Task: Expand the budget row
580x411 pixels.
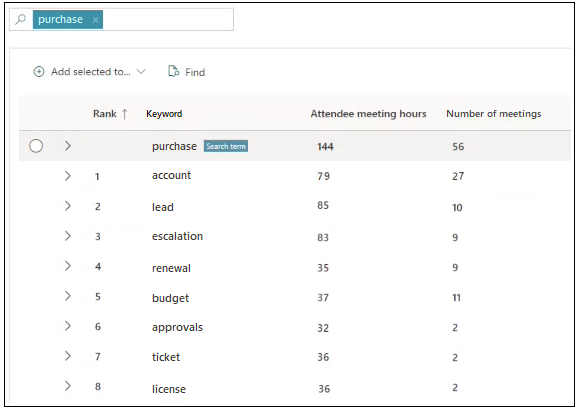Action: [67, 296]
